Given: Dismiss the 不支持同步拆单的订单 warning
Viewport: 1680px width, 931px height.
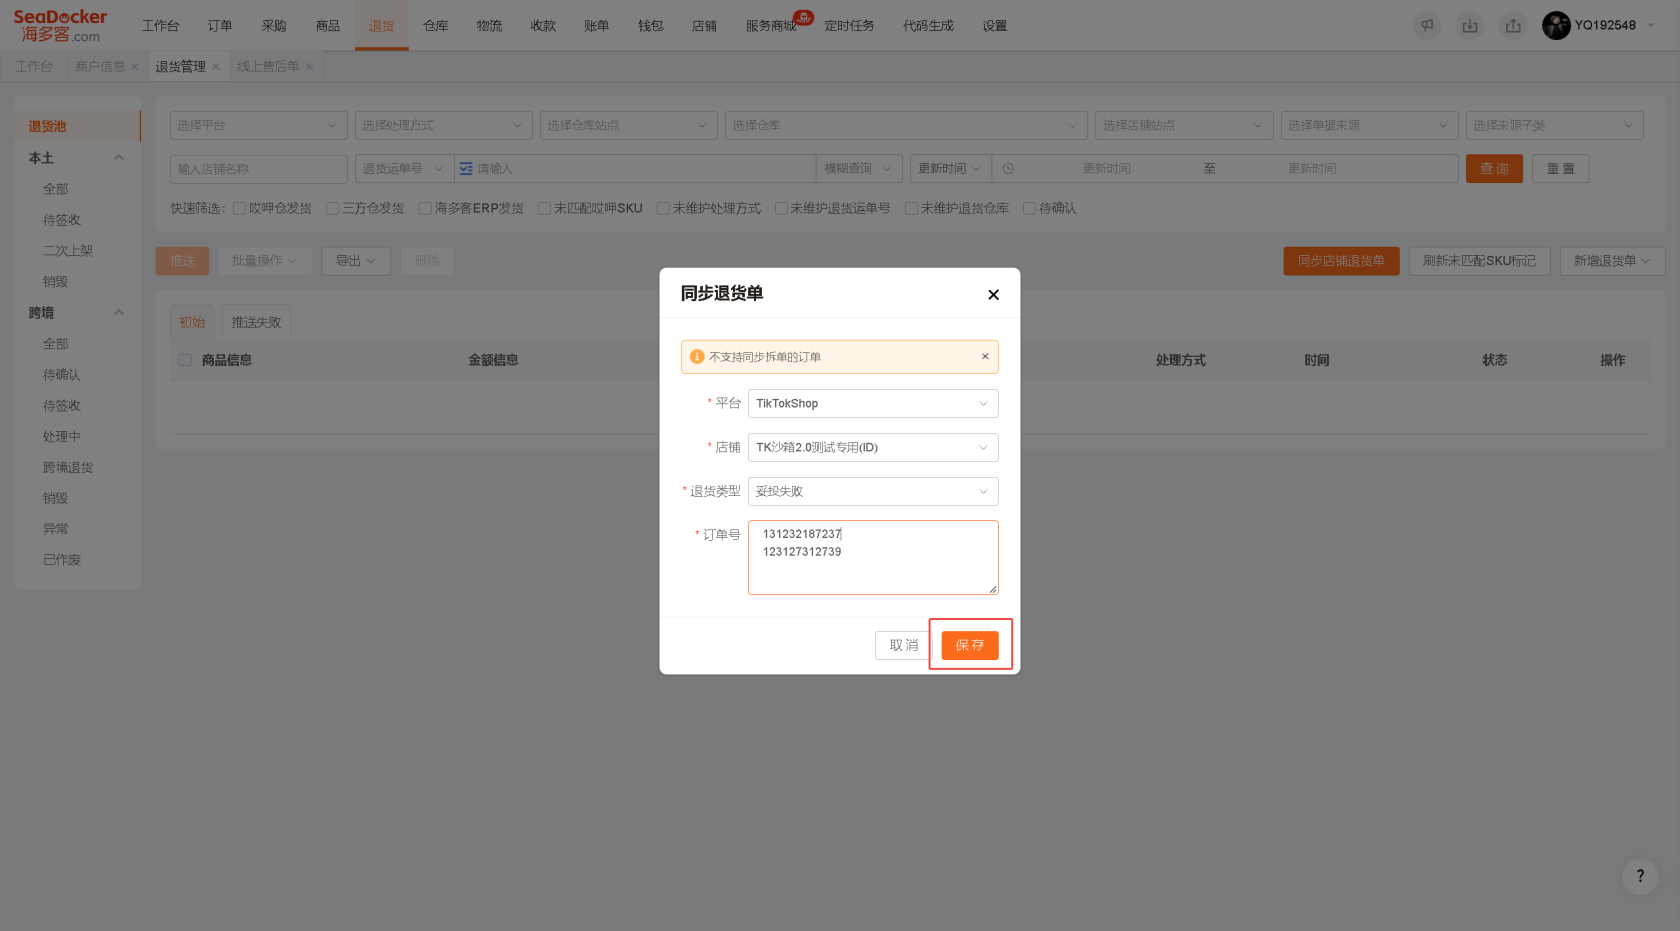Looking at the screenshot, I should [985, 356].
